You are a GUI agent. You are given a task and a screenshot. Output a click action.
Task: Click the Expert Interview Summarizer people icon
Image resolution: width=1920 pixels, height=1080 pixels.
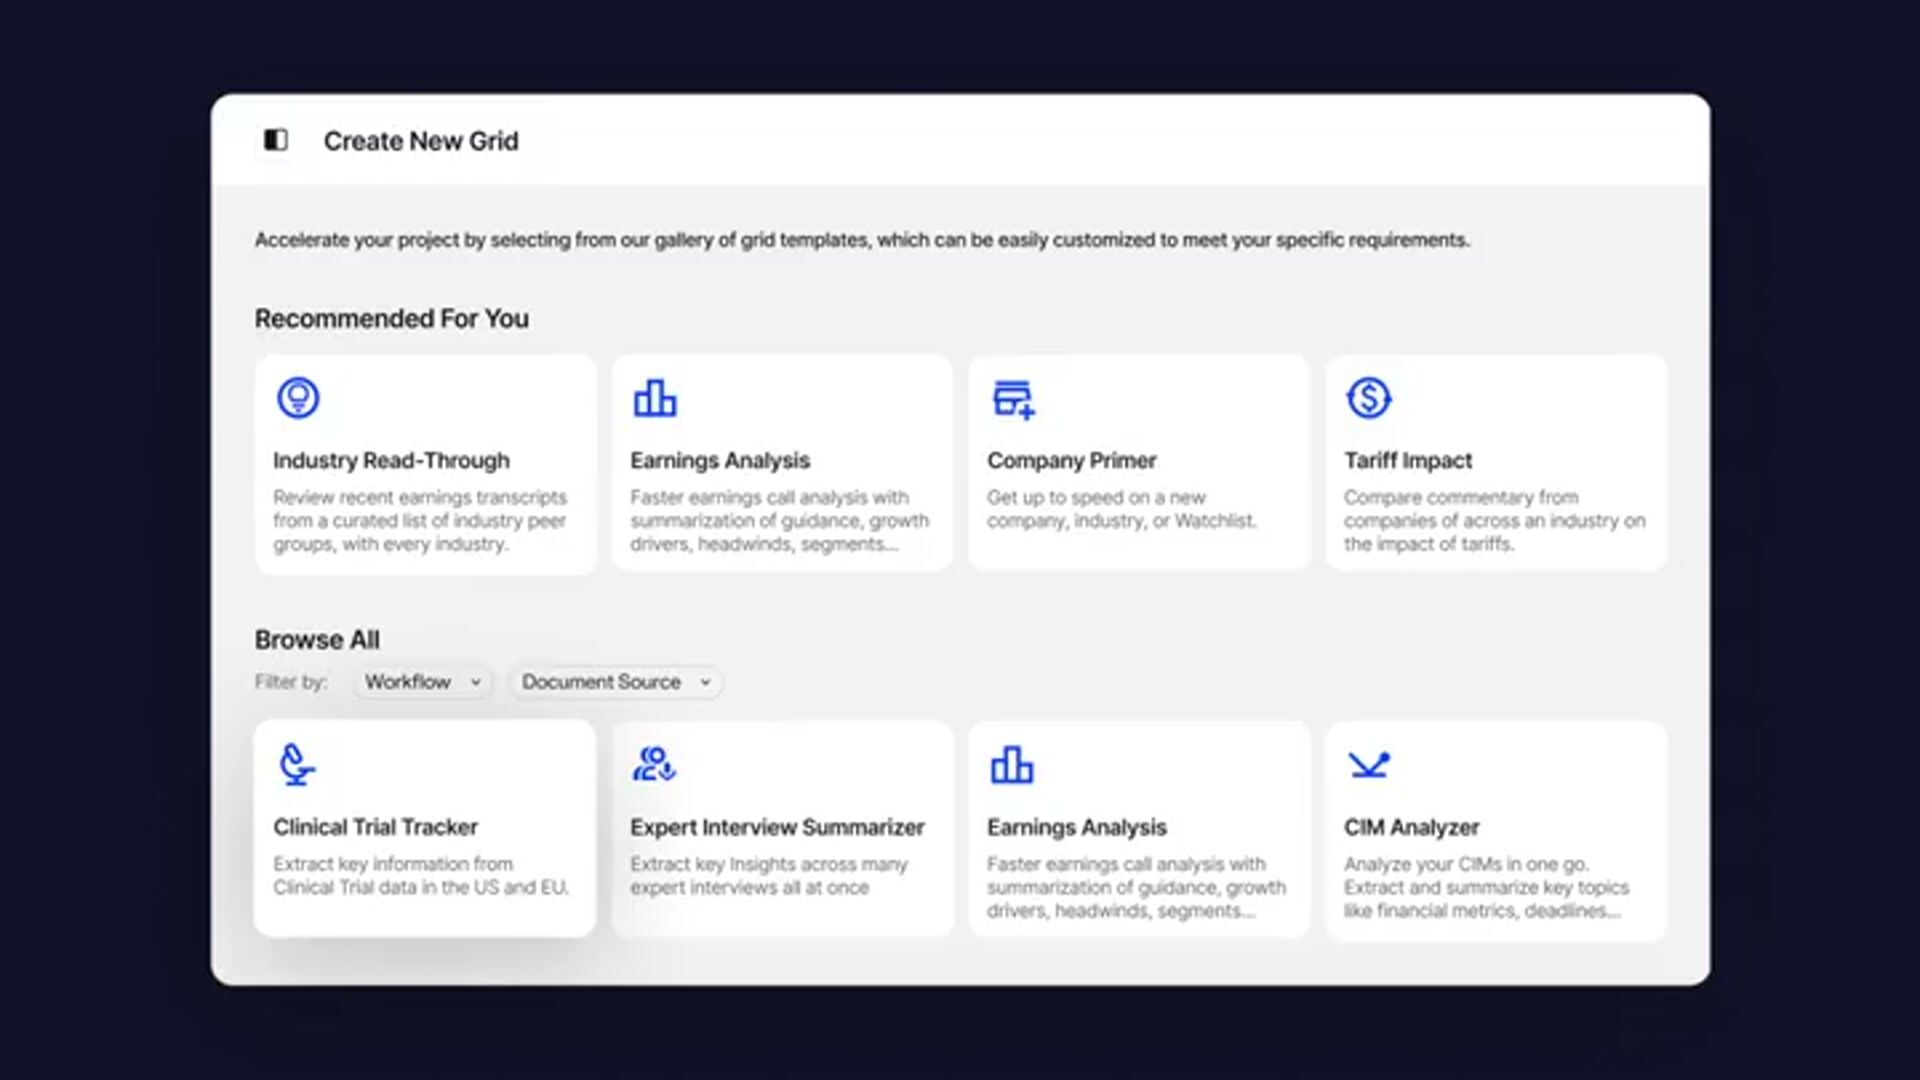[x=654, y=765]
